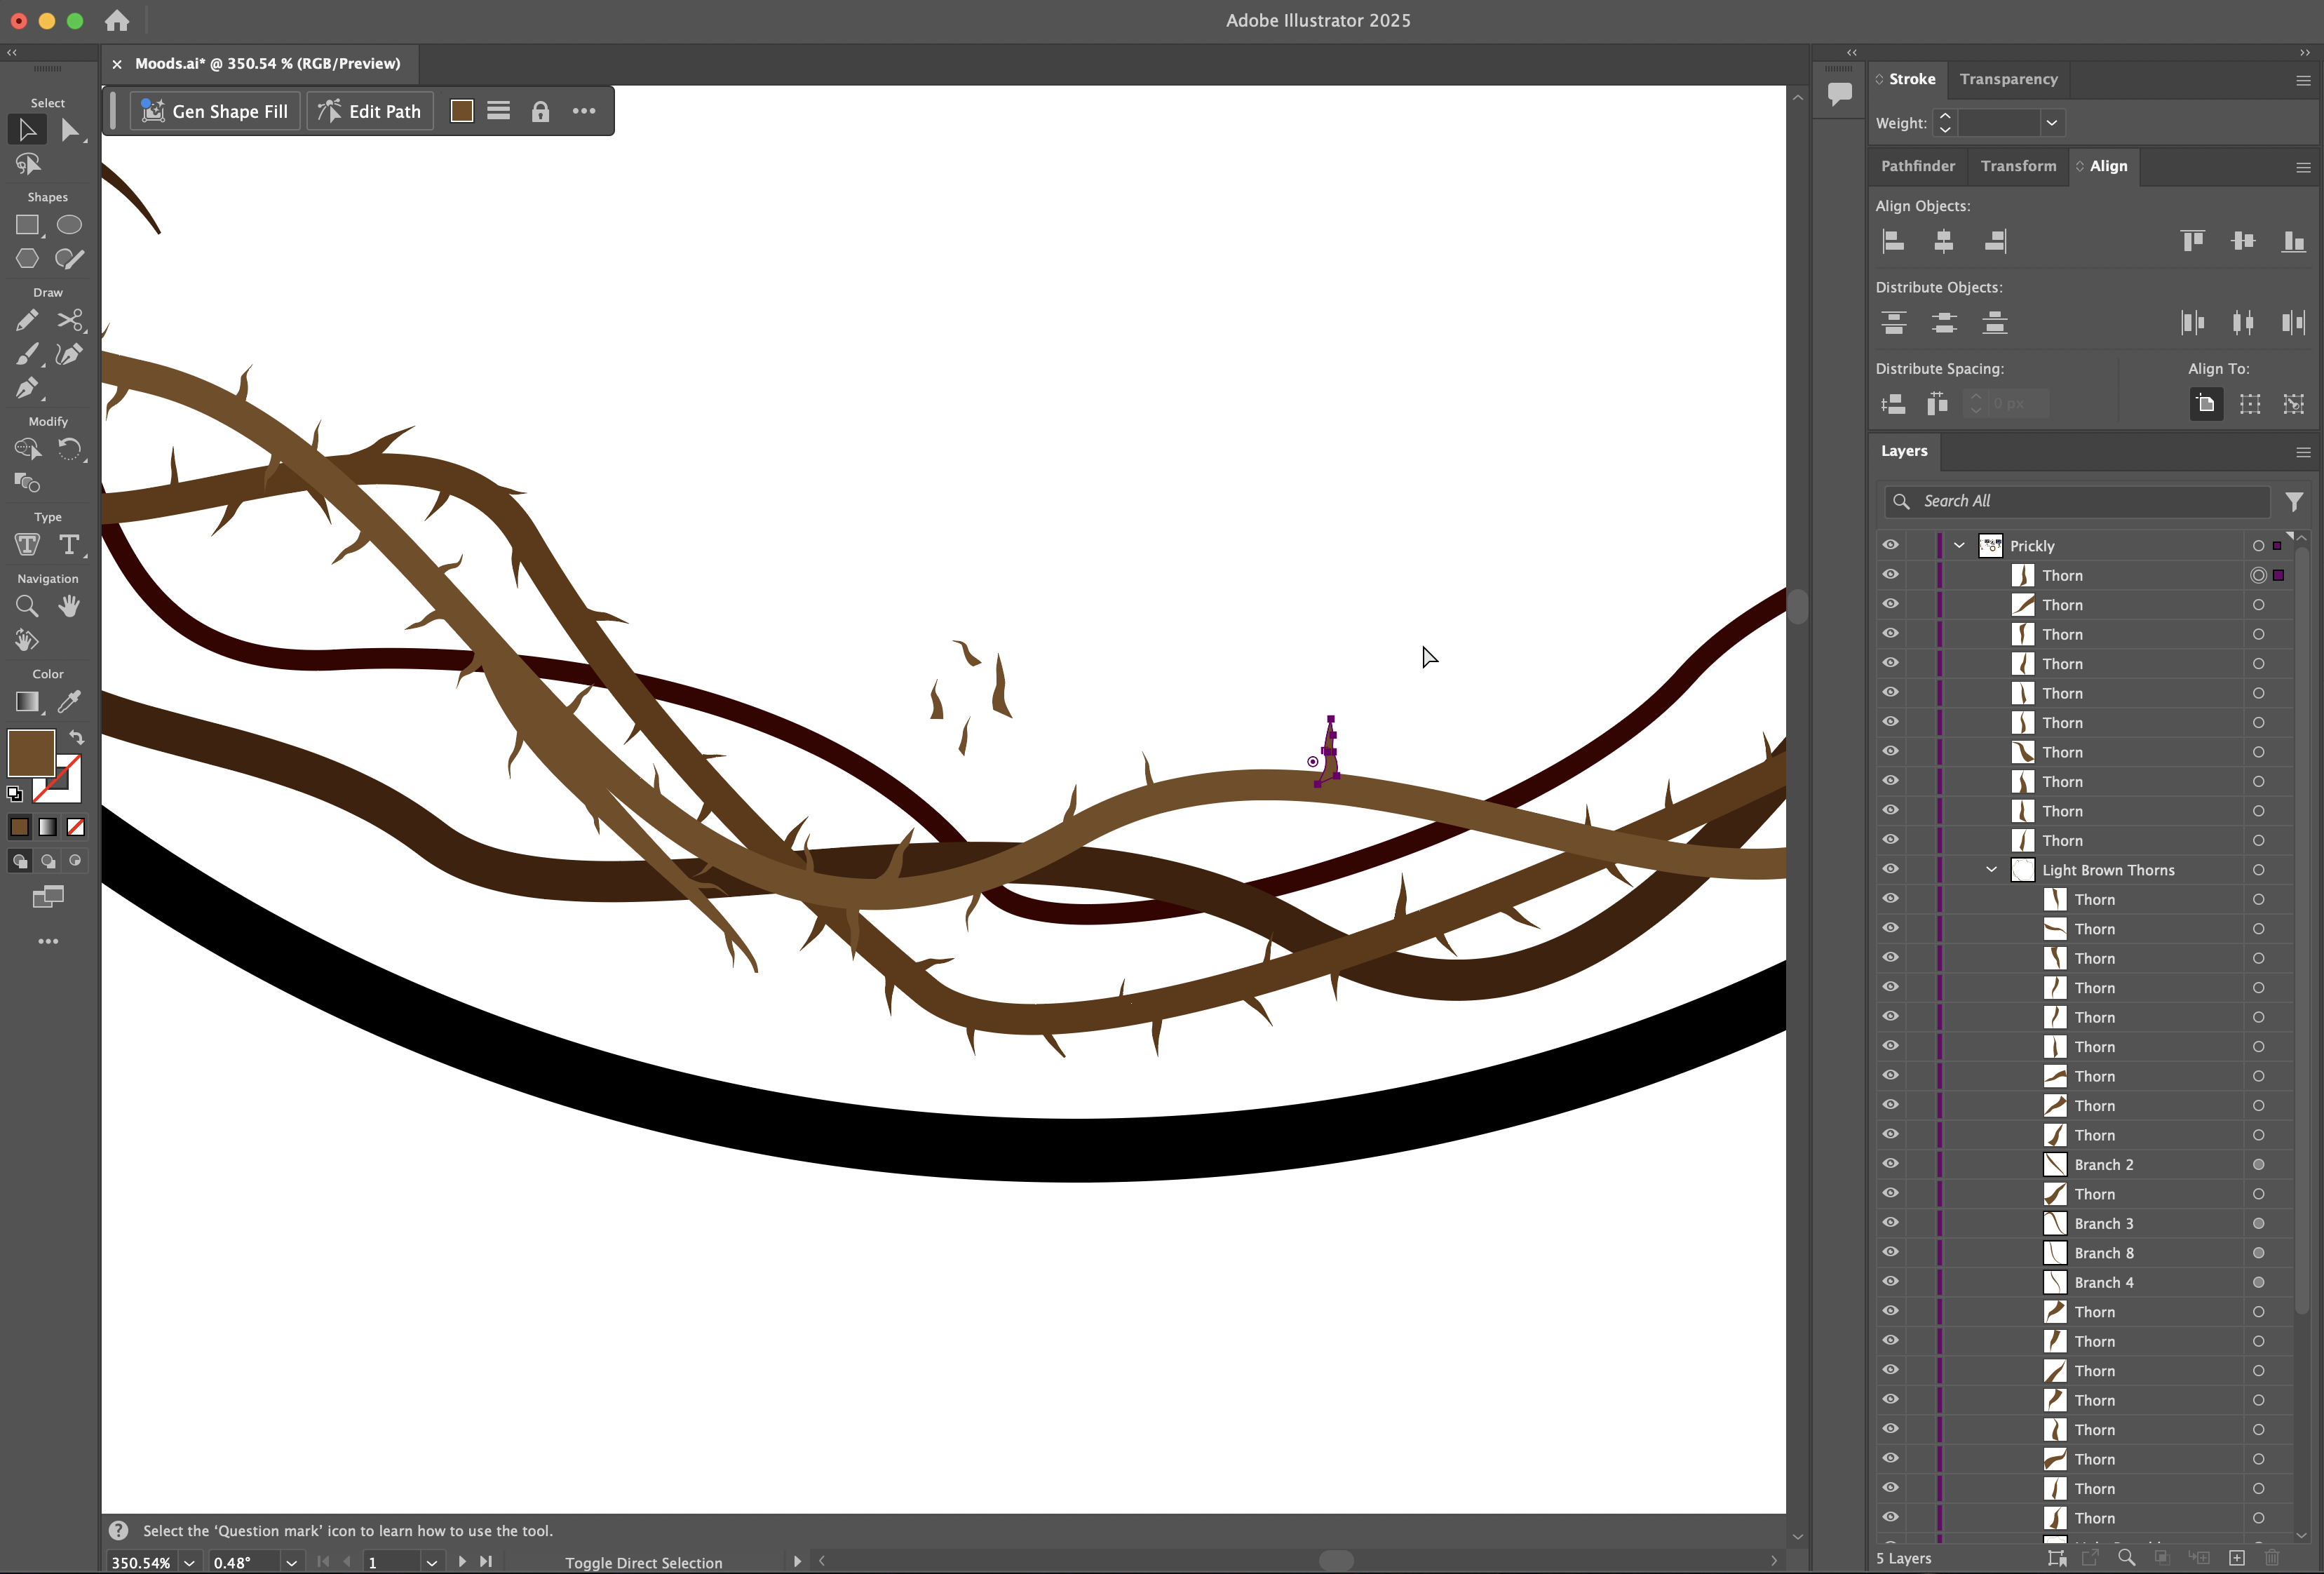Select the Hand tool
Screen dimensions: 2324x1574
click(x=69, y=606)
